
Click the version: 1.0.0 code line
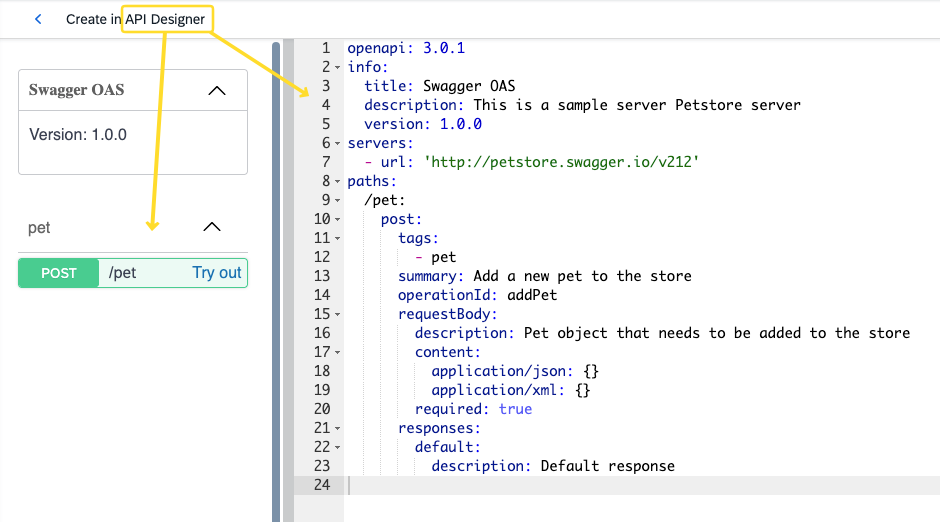coord(423,124)
